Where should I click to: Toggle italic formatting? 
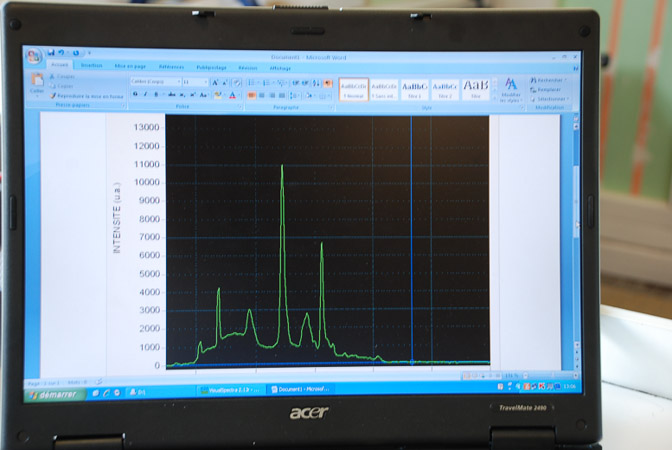(x=146, y=94)
